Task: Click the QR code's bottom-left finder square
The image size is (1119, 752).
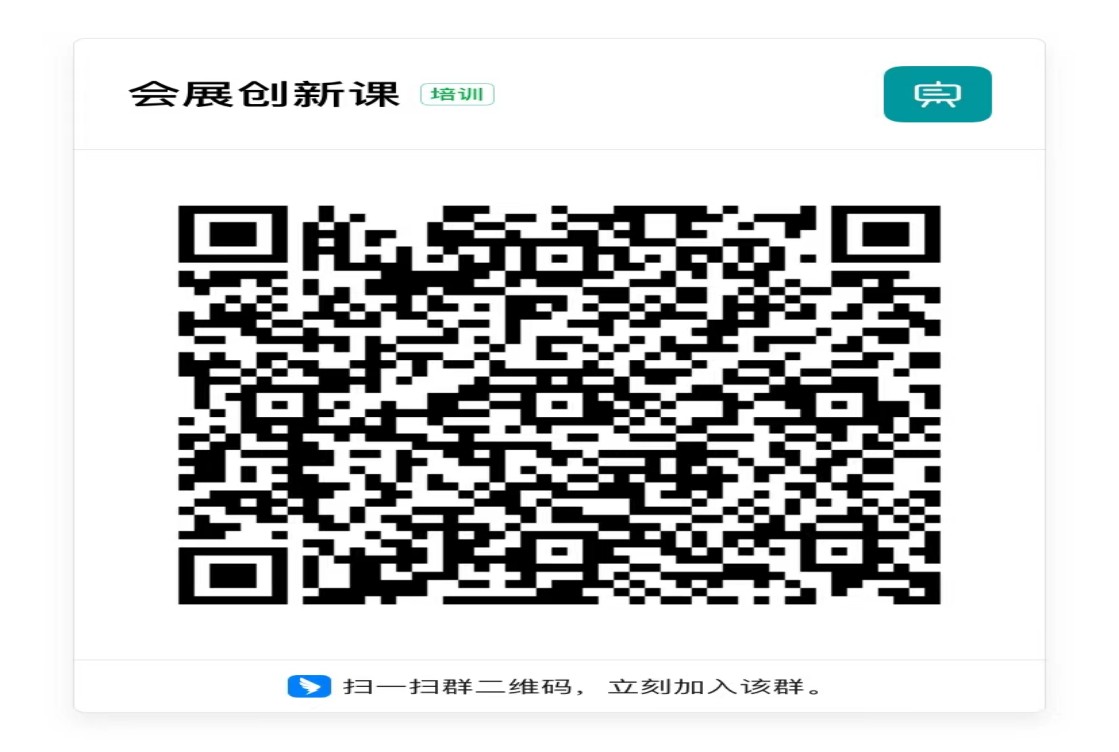Action: tap(233, 576)
